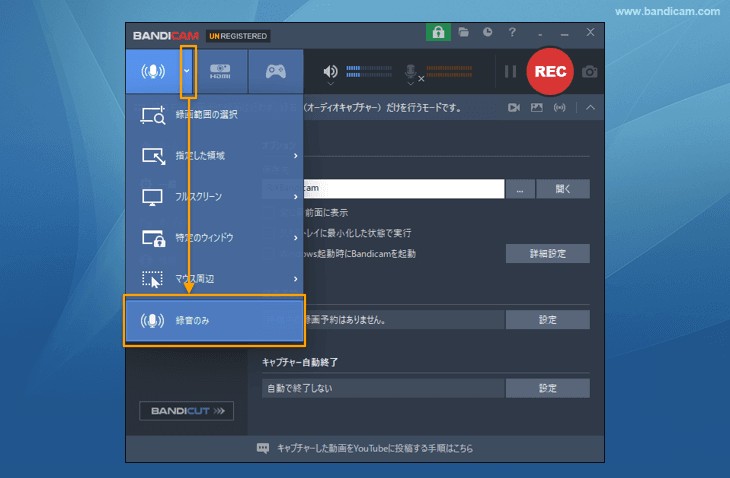
Task: Expand the フルスクリーン submenu arrow
Action: point(296,196)
